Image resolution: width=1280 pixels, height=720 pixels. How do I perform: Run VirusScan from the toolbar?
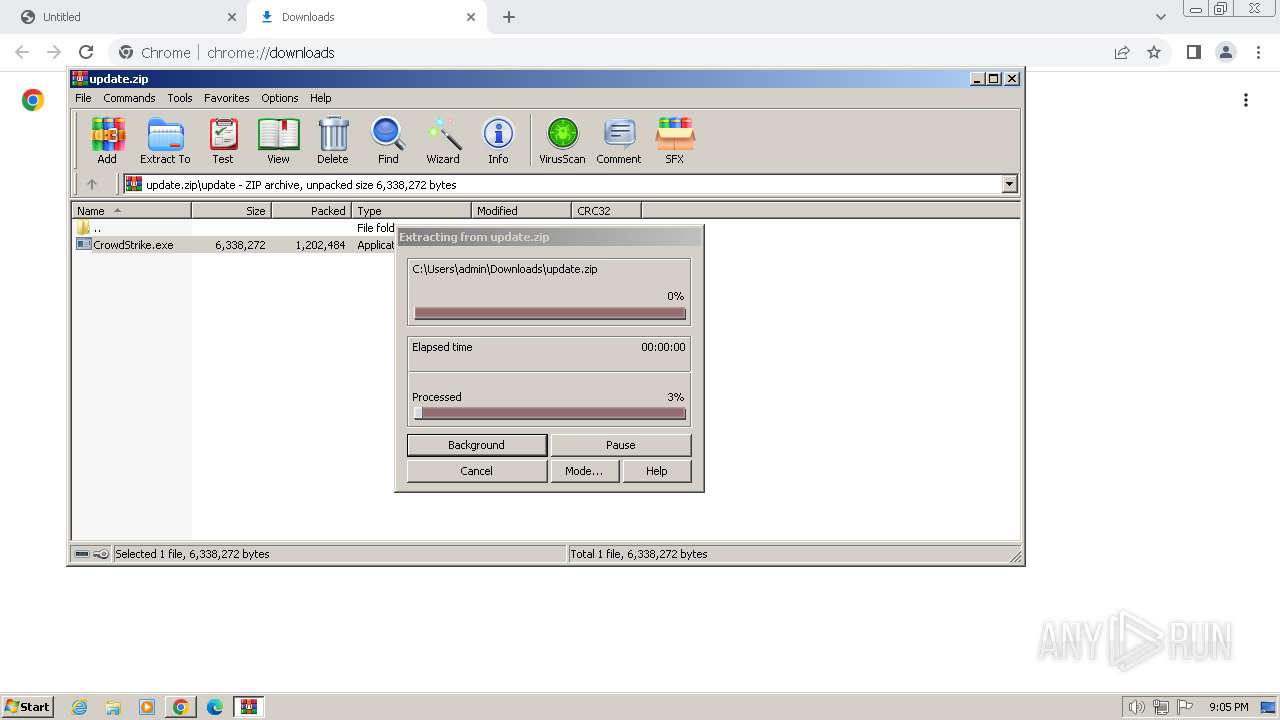coord(562,140)
